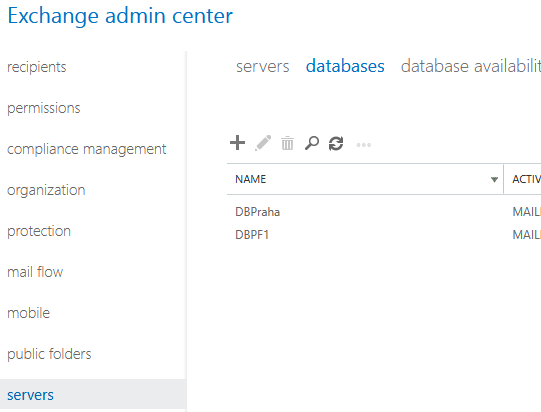Open compliance management section
541x412 pixels.
pyautogui.click(x=87, y=149)
